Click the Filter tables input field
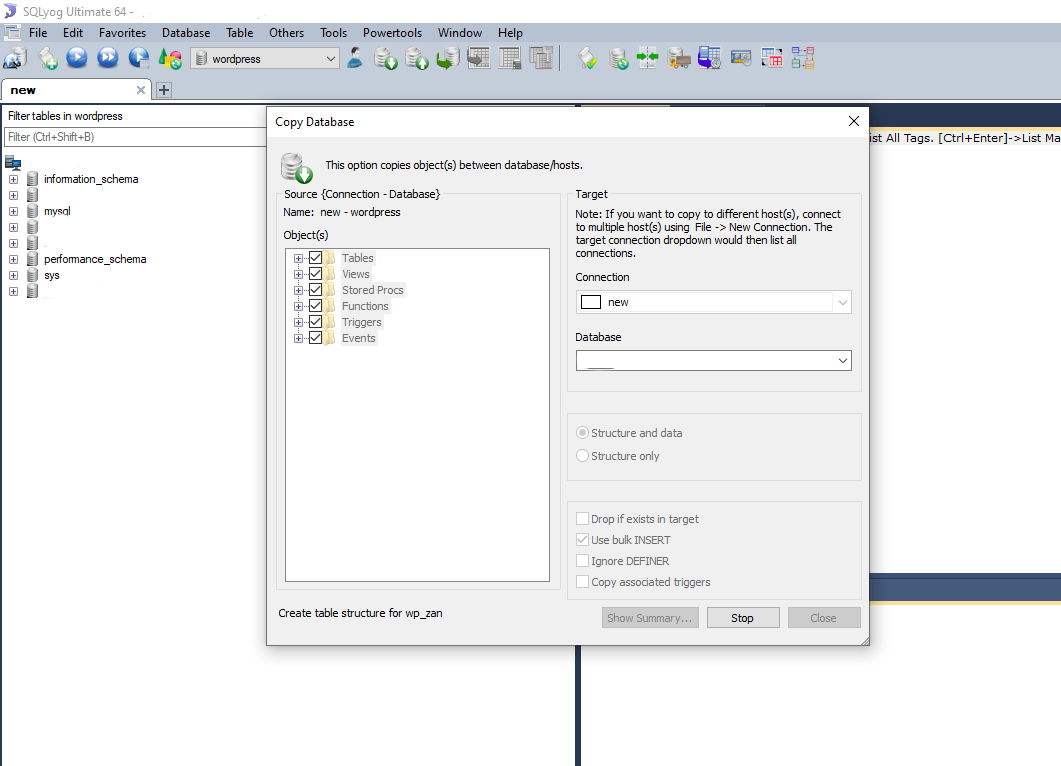 (135, 137)
